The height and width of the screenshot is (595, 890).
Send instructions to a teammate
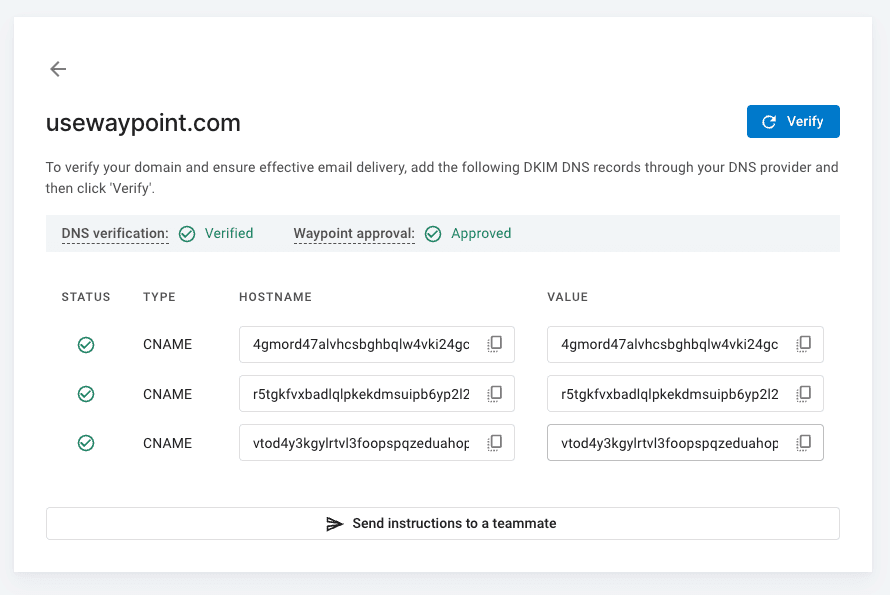[443, 523]
